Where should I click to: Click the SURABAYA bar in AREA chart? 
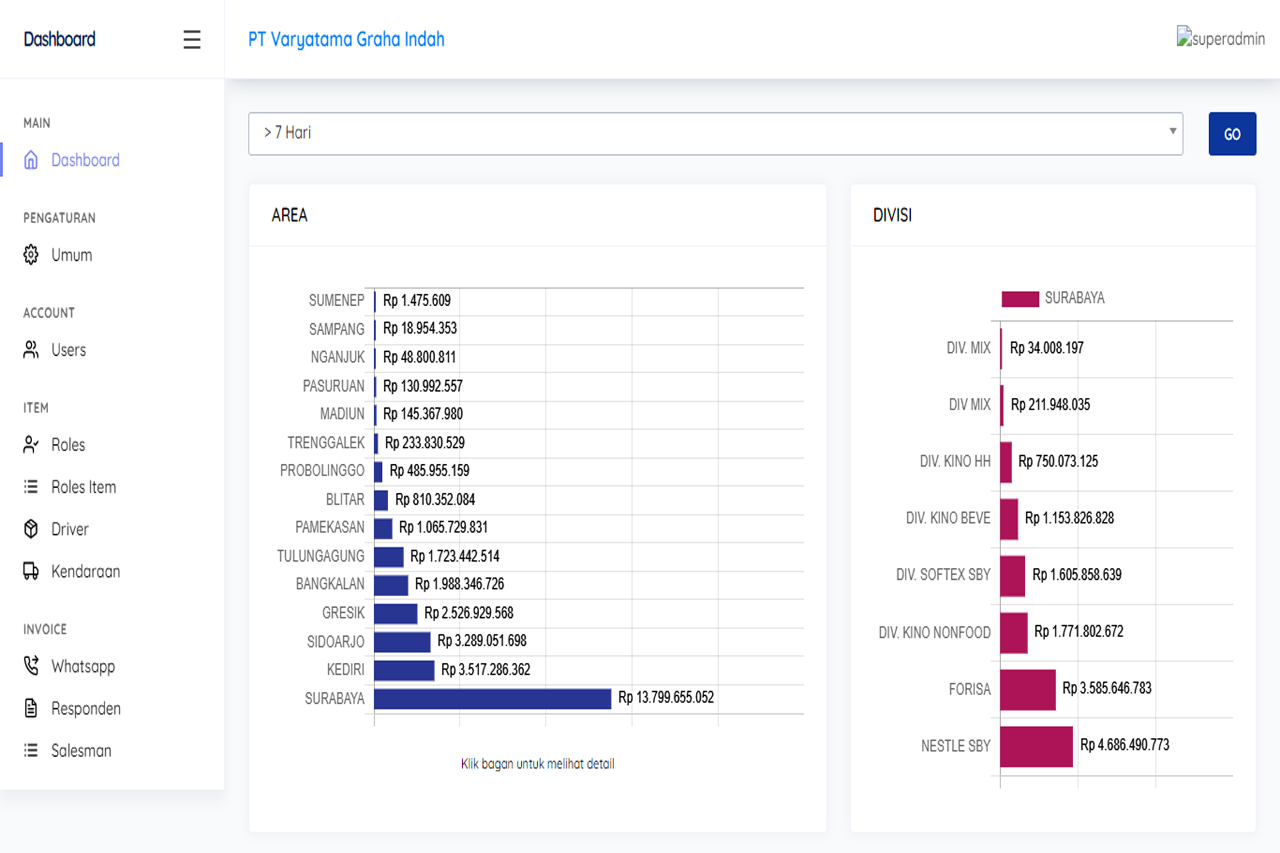(x=492, y=698)
